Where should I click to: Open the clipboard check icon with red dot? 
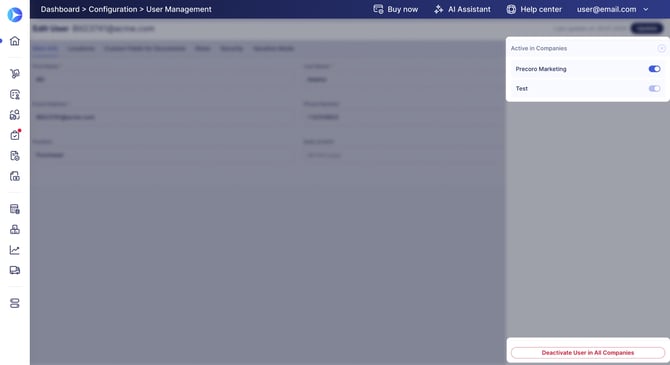(15, 135)
